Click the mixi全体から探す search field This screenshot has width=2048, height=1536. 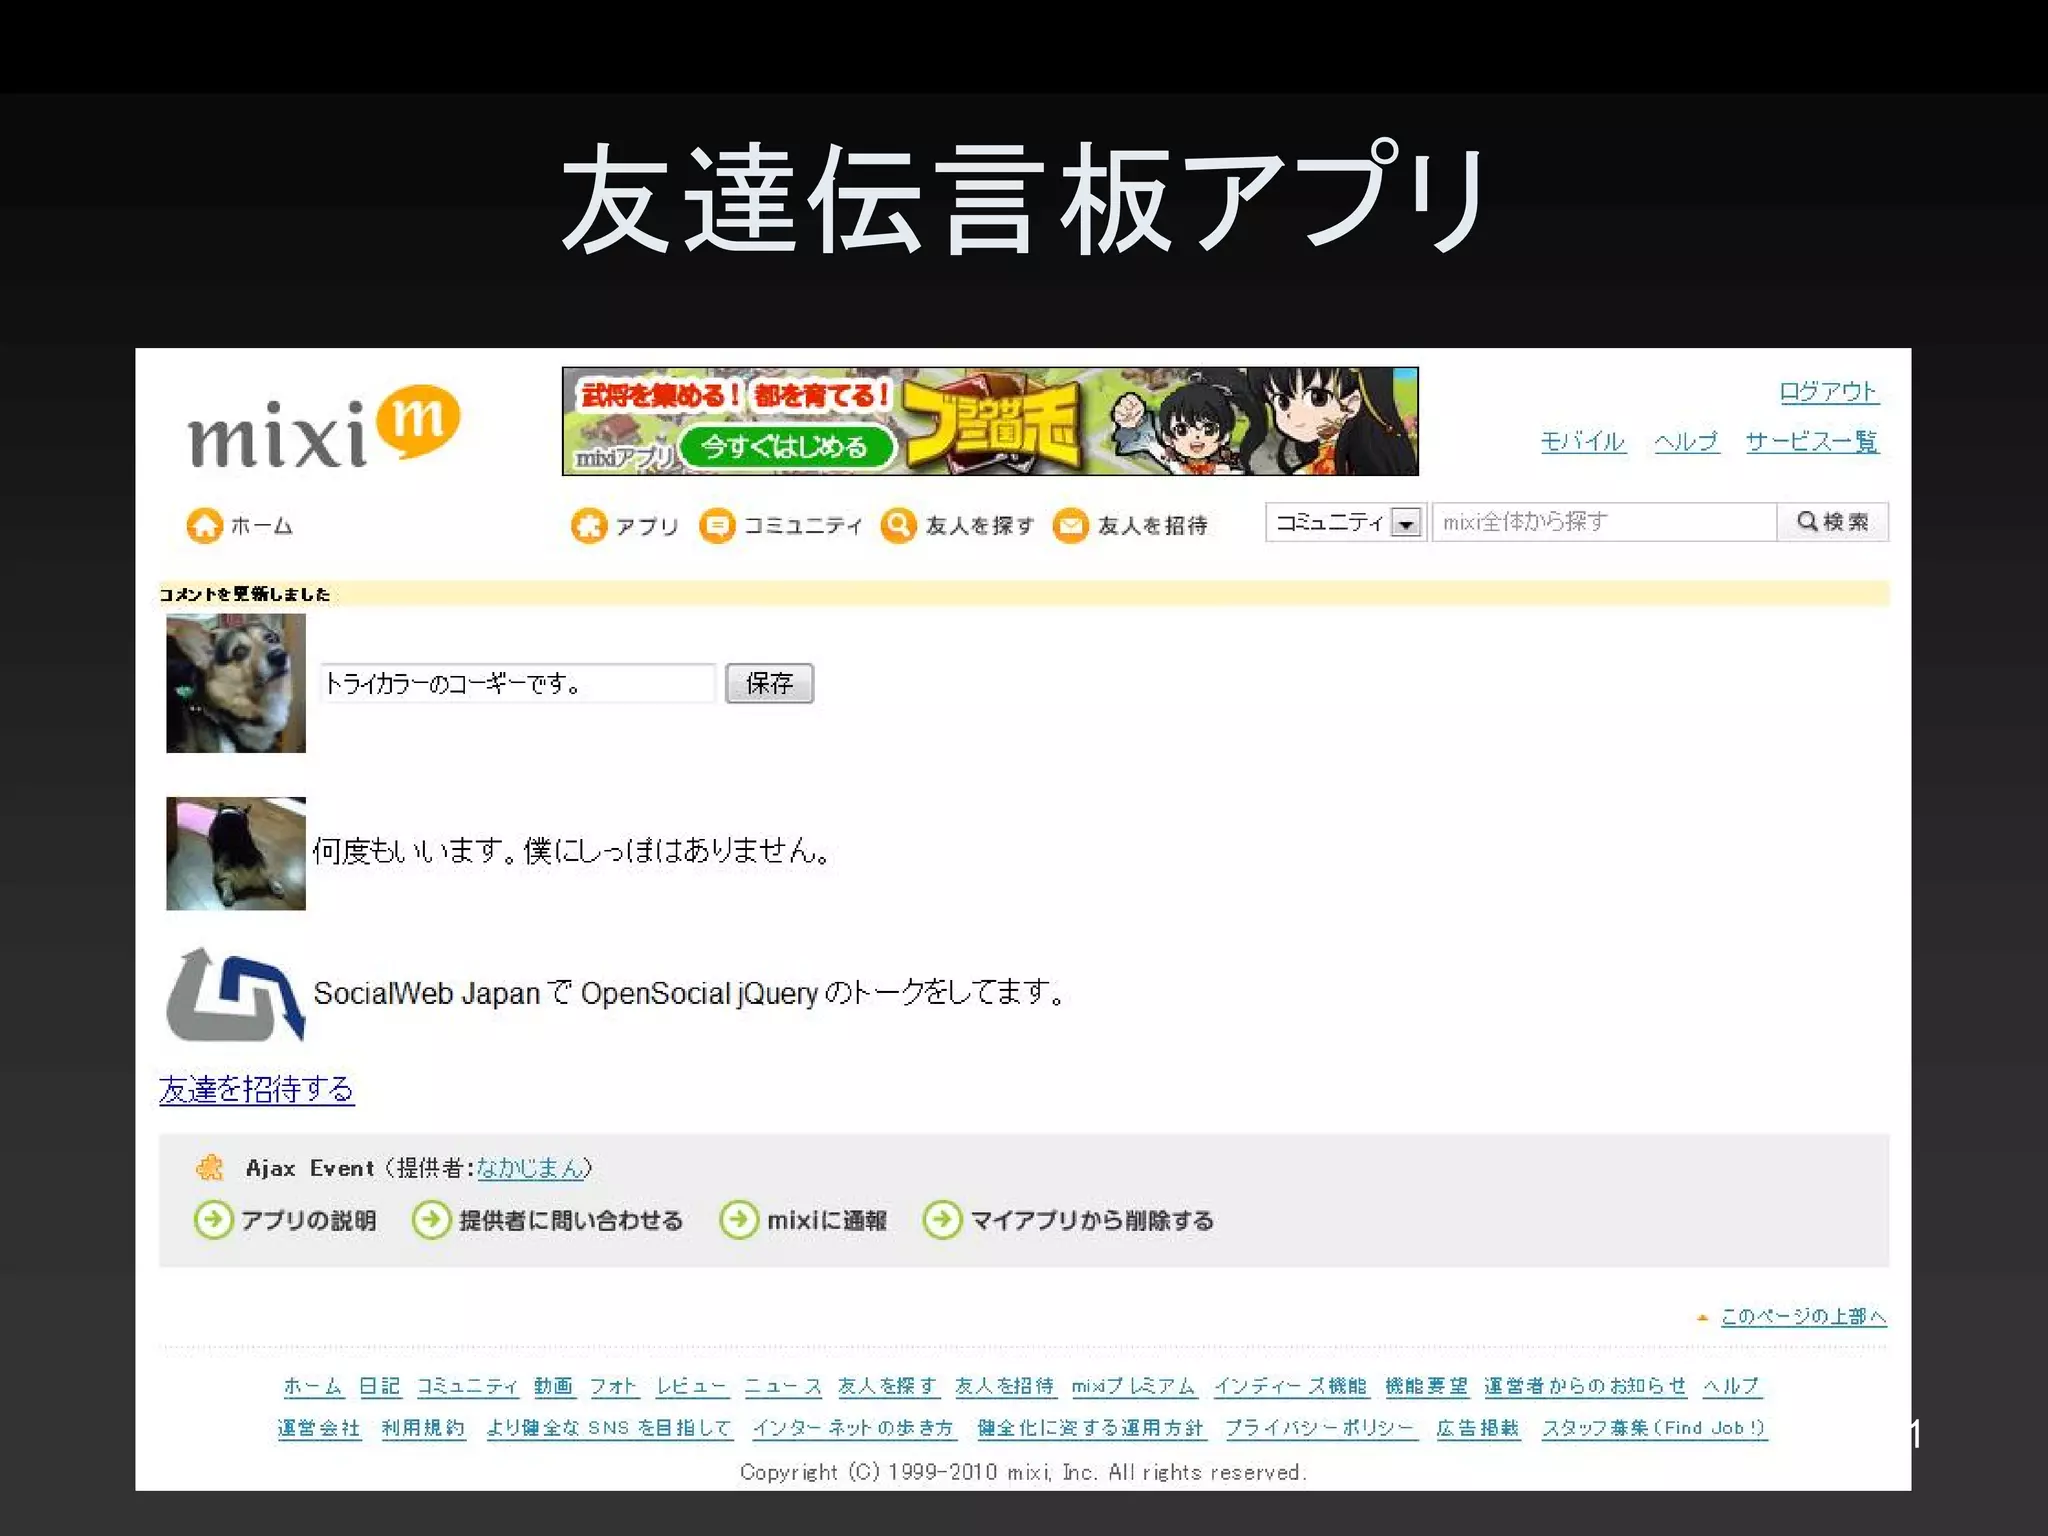pyautogui.click(x=1604, y=522)
